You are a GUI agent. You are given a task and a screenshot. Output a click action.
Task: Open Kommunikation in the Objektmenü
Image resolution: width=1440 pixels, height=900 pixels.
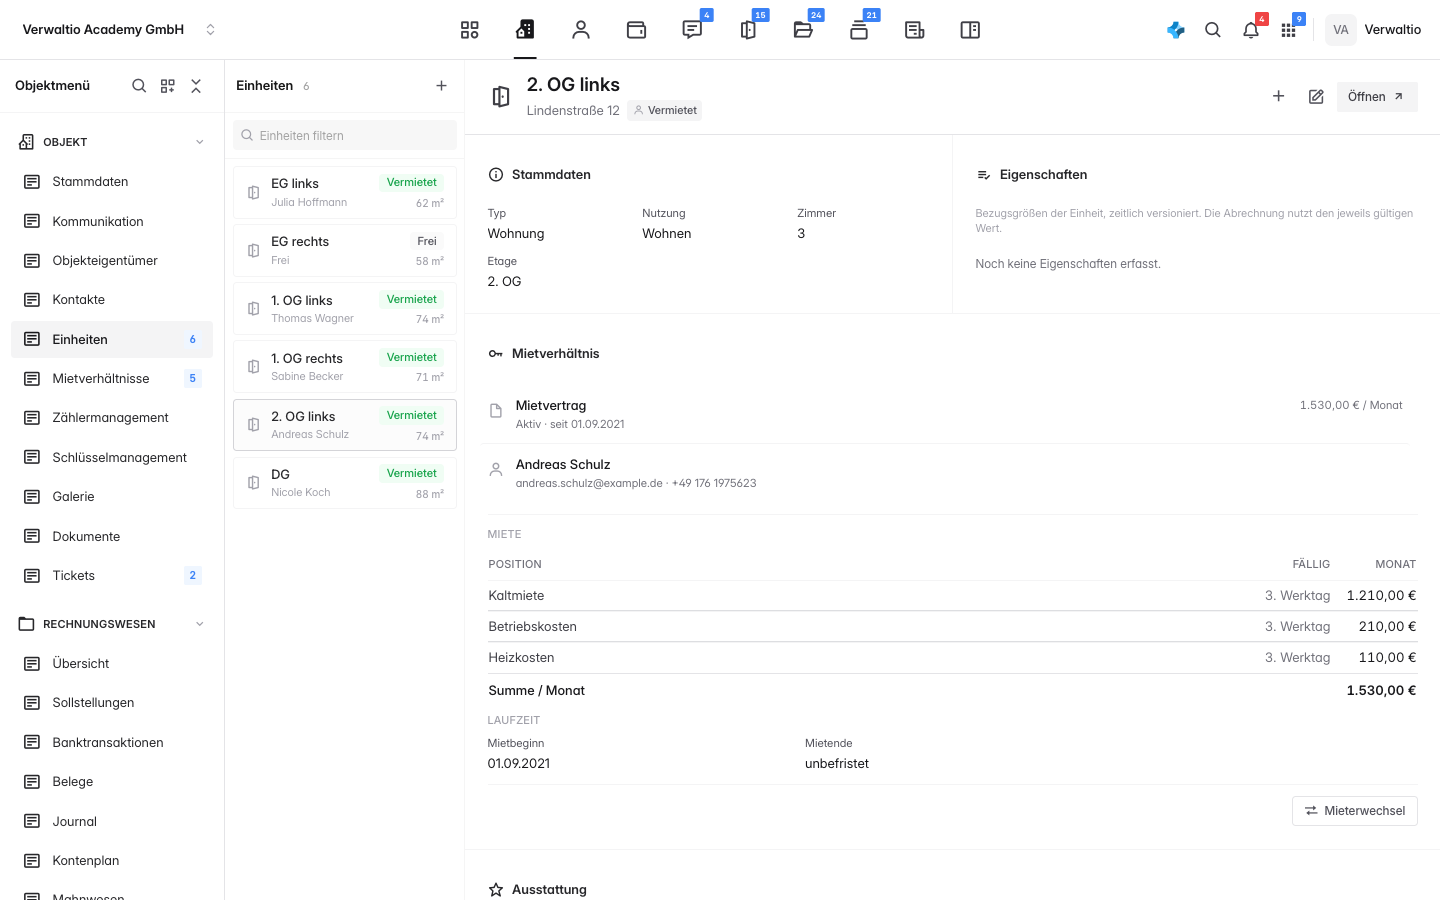pyautogui.click(x=112, y=221)
